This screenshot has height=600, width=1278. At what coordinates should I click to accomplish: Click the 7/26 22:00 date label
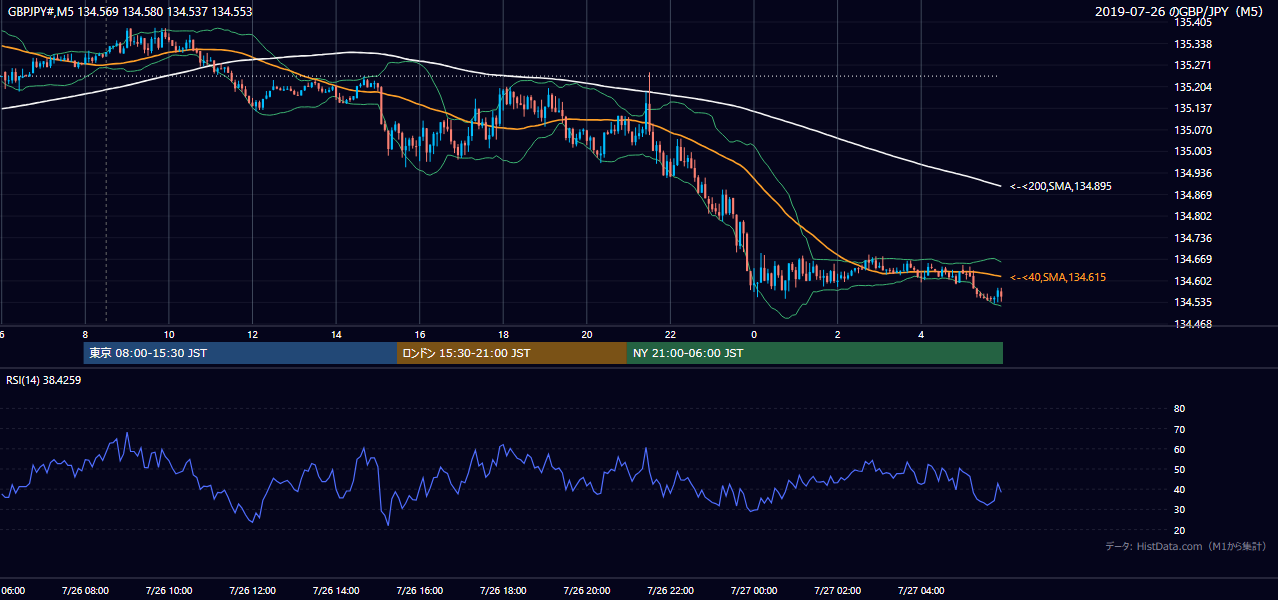[x=670, y=591]
